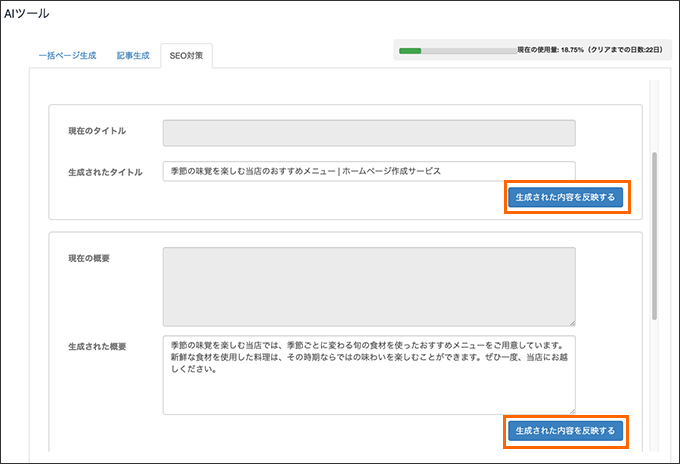The height and width of the screenshot is (464, 680).
Task: Focus the 生成されたタイトル text field
Action: coord(369,171)
